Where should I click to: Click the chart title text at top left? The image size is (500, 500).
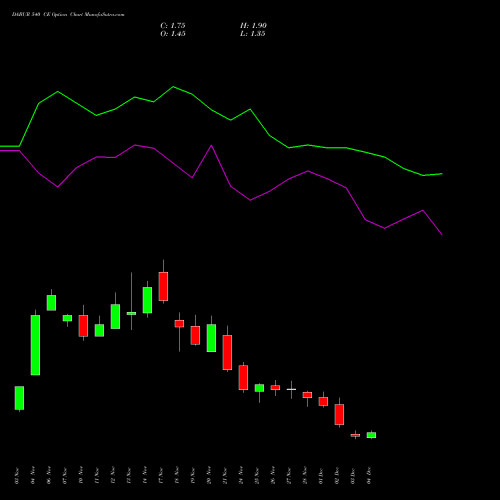pos(68,15)
